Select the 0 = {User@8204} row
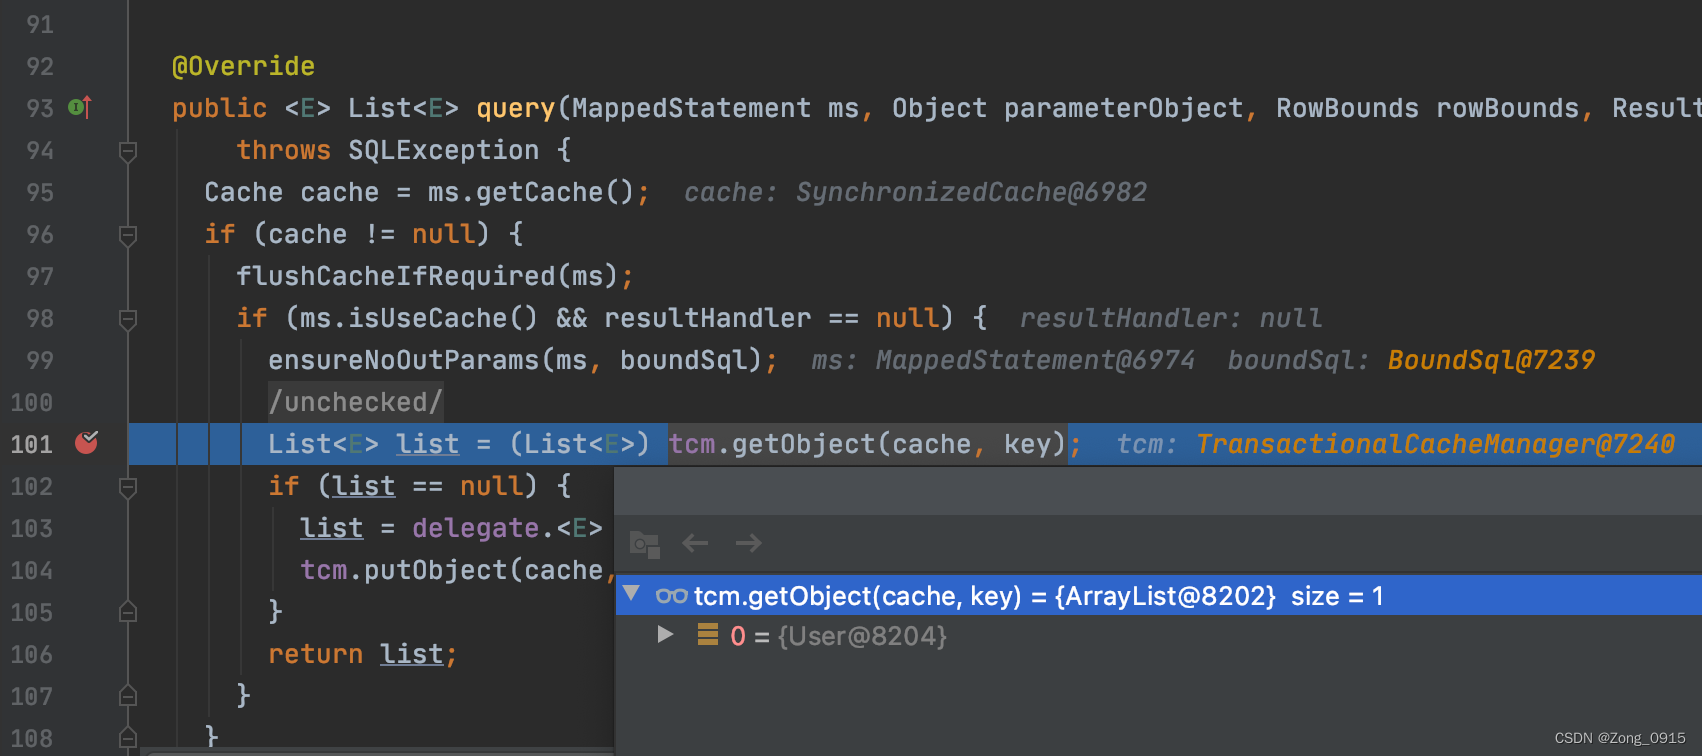The width and height of the screenshot is (1702, 756). (x=1158, y=635)
